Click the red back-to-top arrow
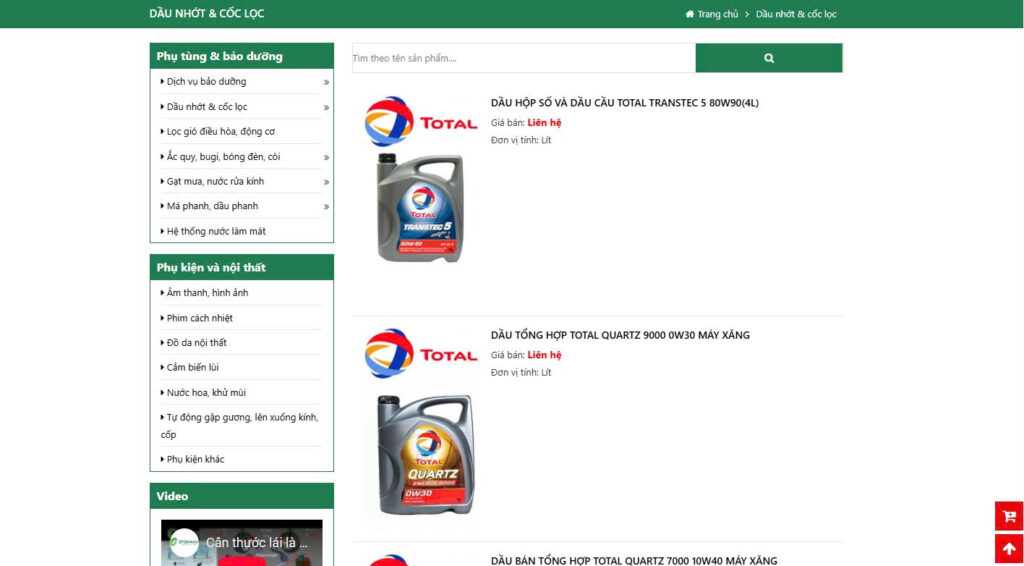 1009,549
